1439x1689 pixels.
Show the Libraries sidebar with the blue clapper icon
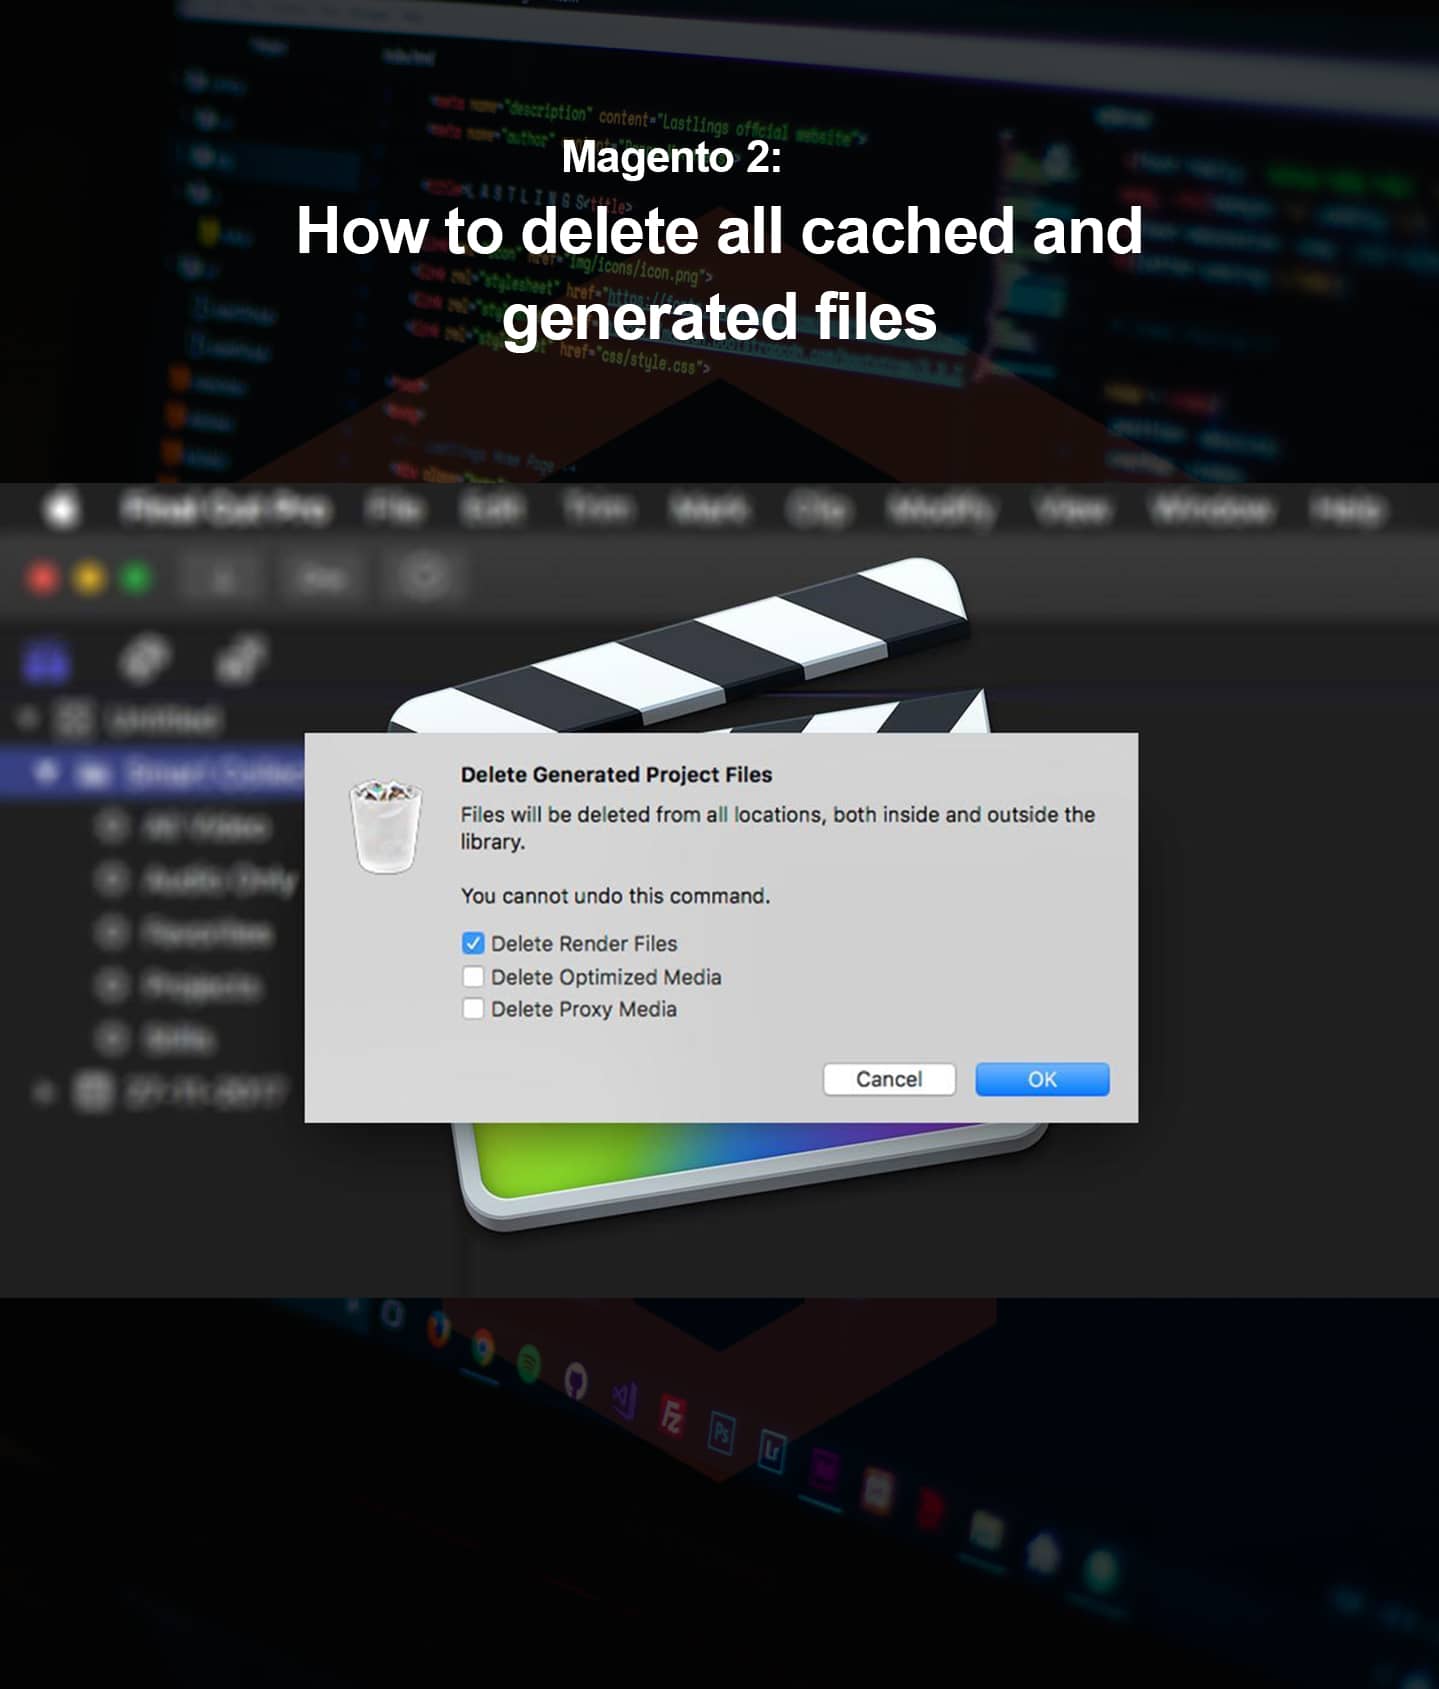click(46, 660)
